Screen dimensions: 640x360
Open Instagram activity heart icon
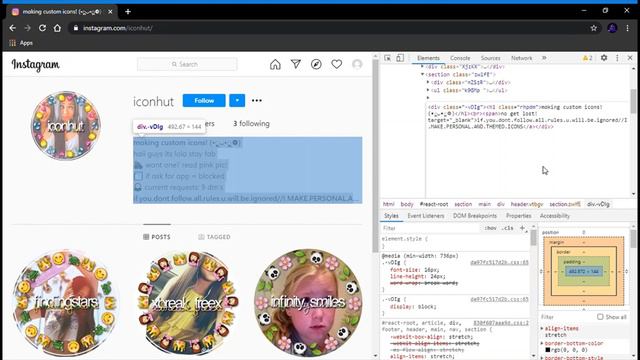coord(336,64)
